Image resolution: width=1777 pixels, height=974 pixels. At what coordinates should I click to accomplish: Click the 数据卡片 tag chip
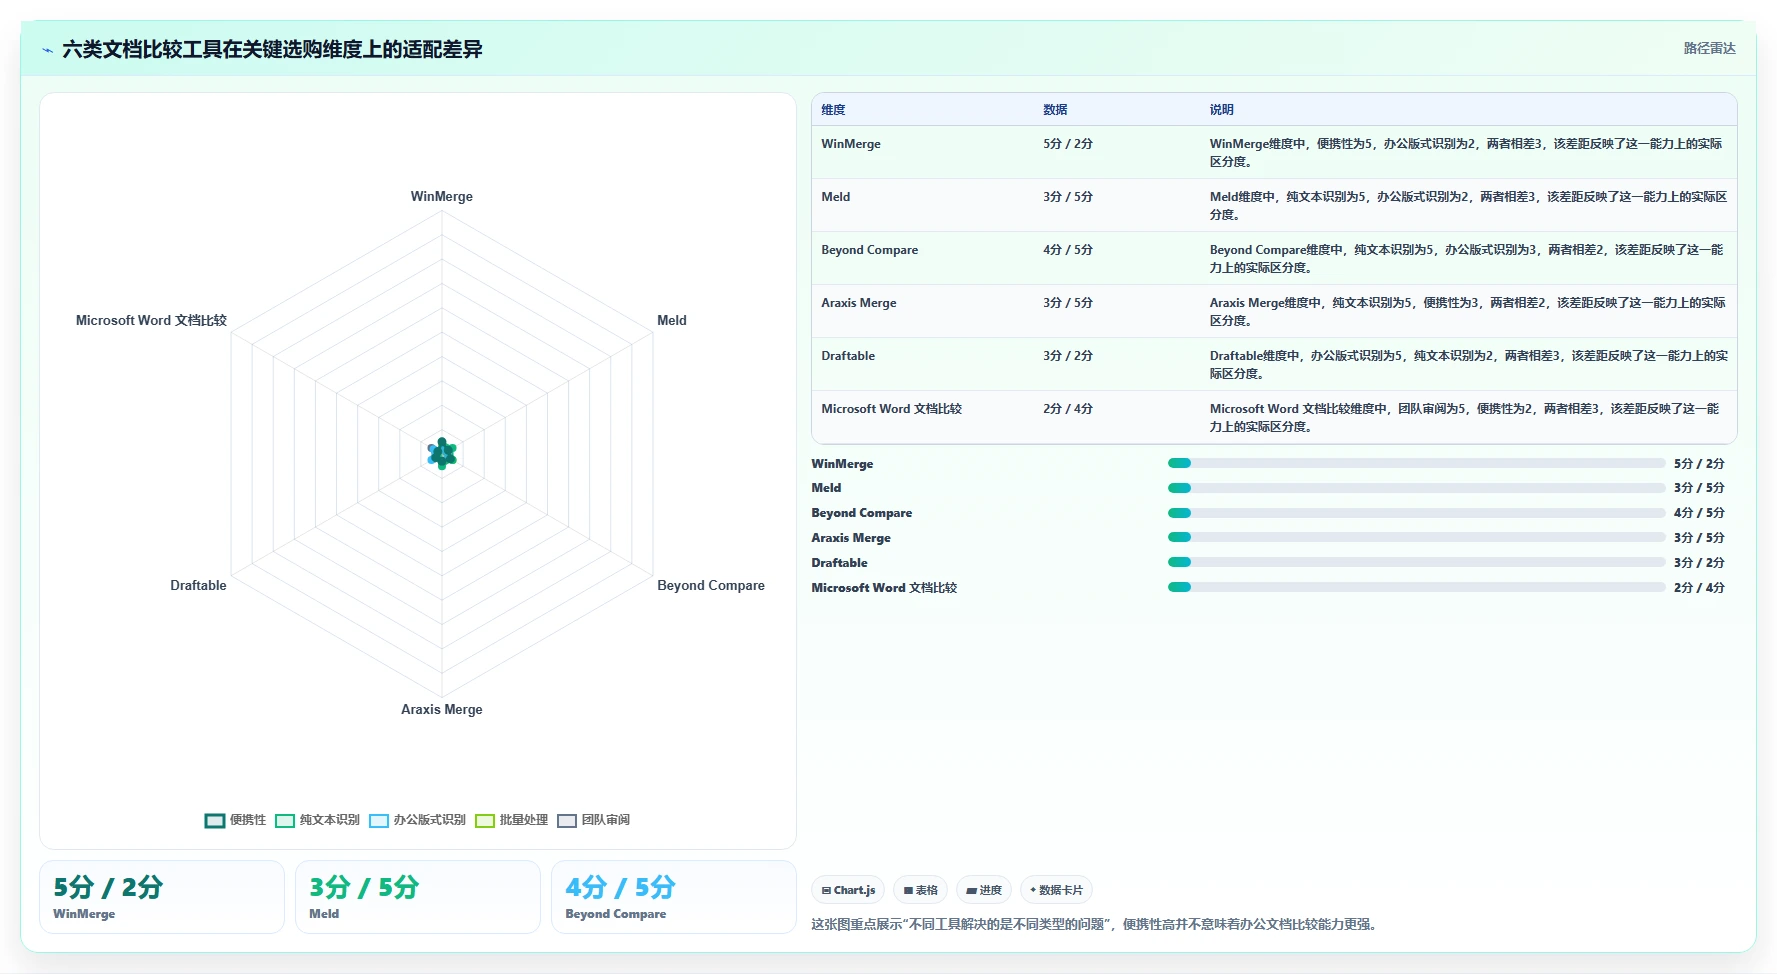click(x=1056, y=890)
